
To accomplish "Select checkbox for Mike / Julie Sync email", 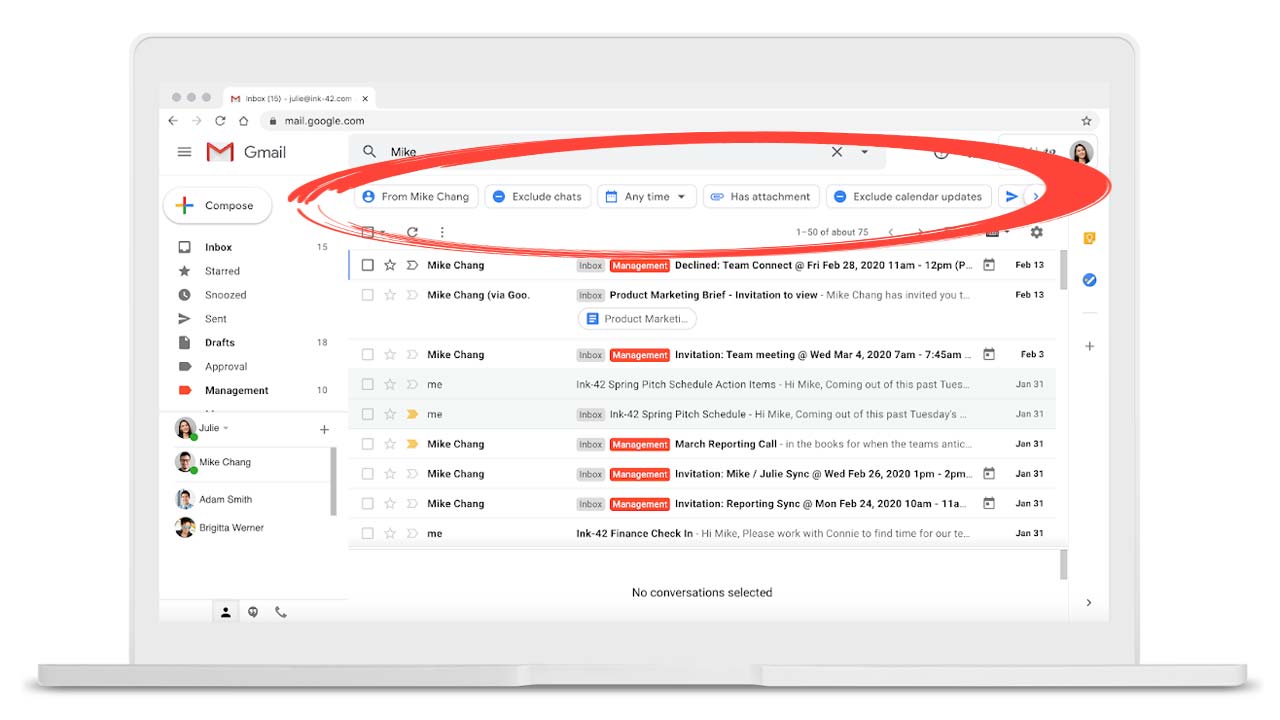I will pos(368,474).
